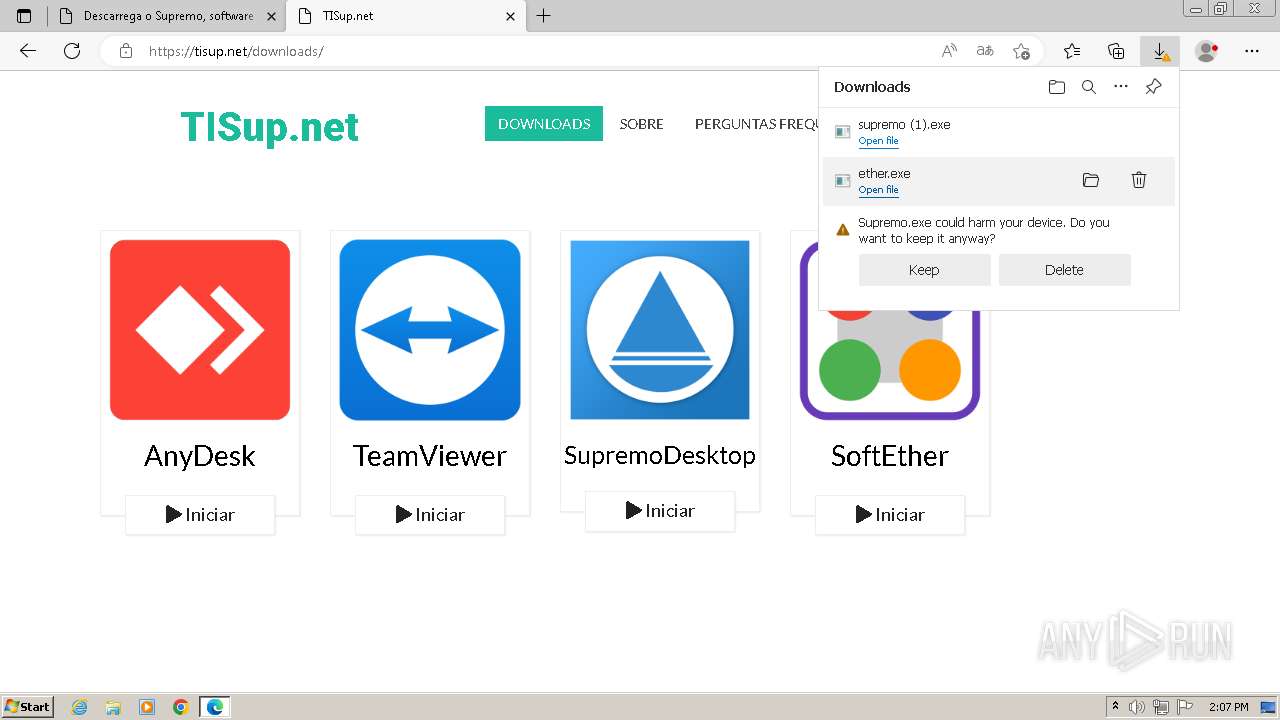Click the AnyDesk title text
Image resolution: width=1280 pixels, height=720 pixels.
[x=200, y=456]
